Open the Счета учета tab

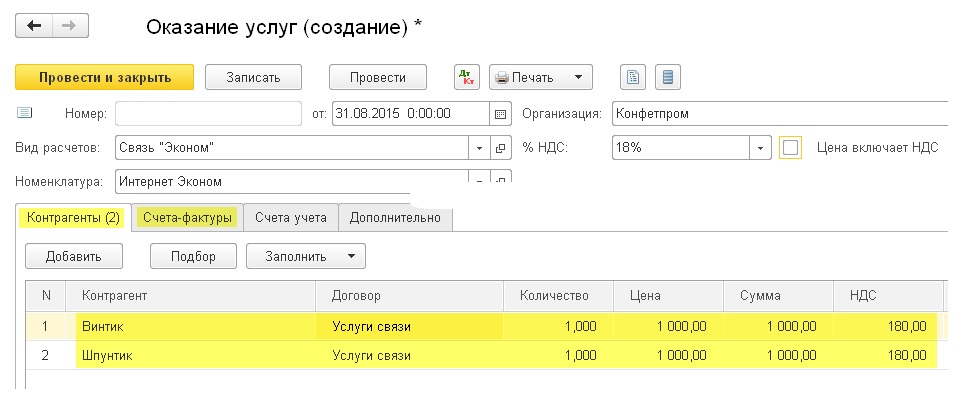tap(291, 218)
